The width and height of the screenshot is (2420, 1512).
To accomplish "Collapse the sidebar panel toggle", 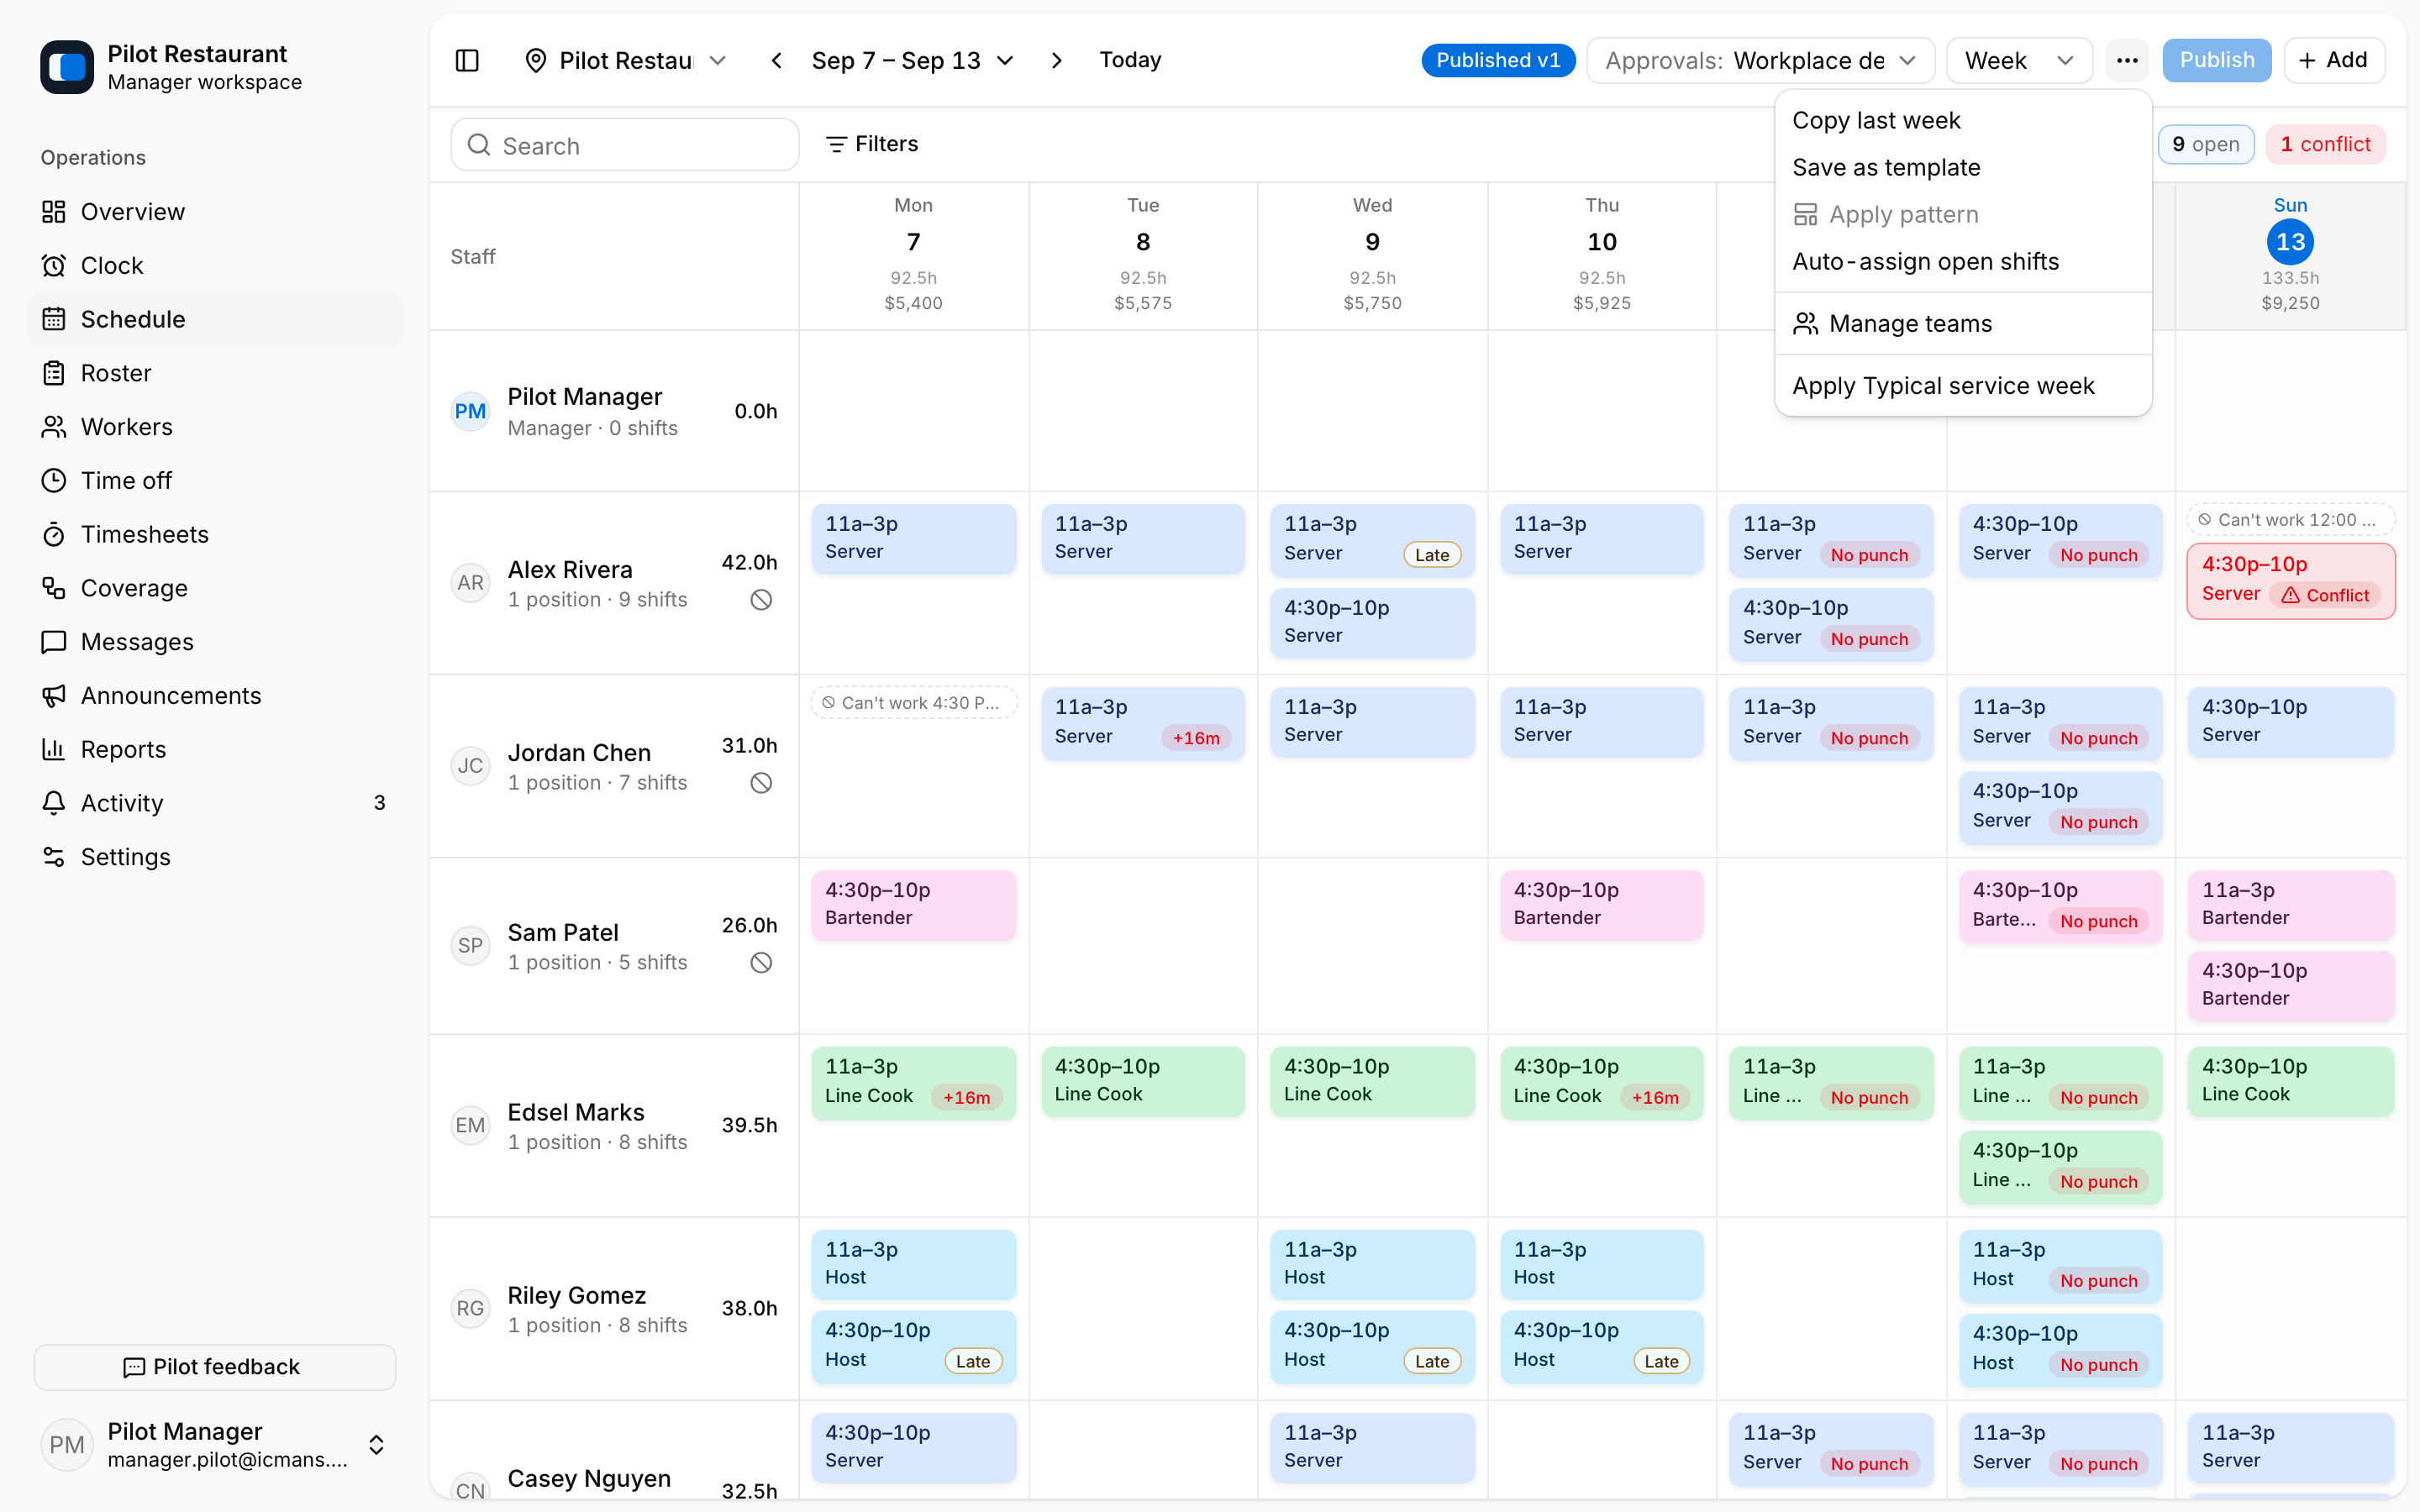I will [467, 60].
